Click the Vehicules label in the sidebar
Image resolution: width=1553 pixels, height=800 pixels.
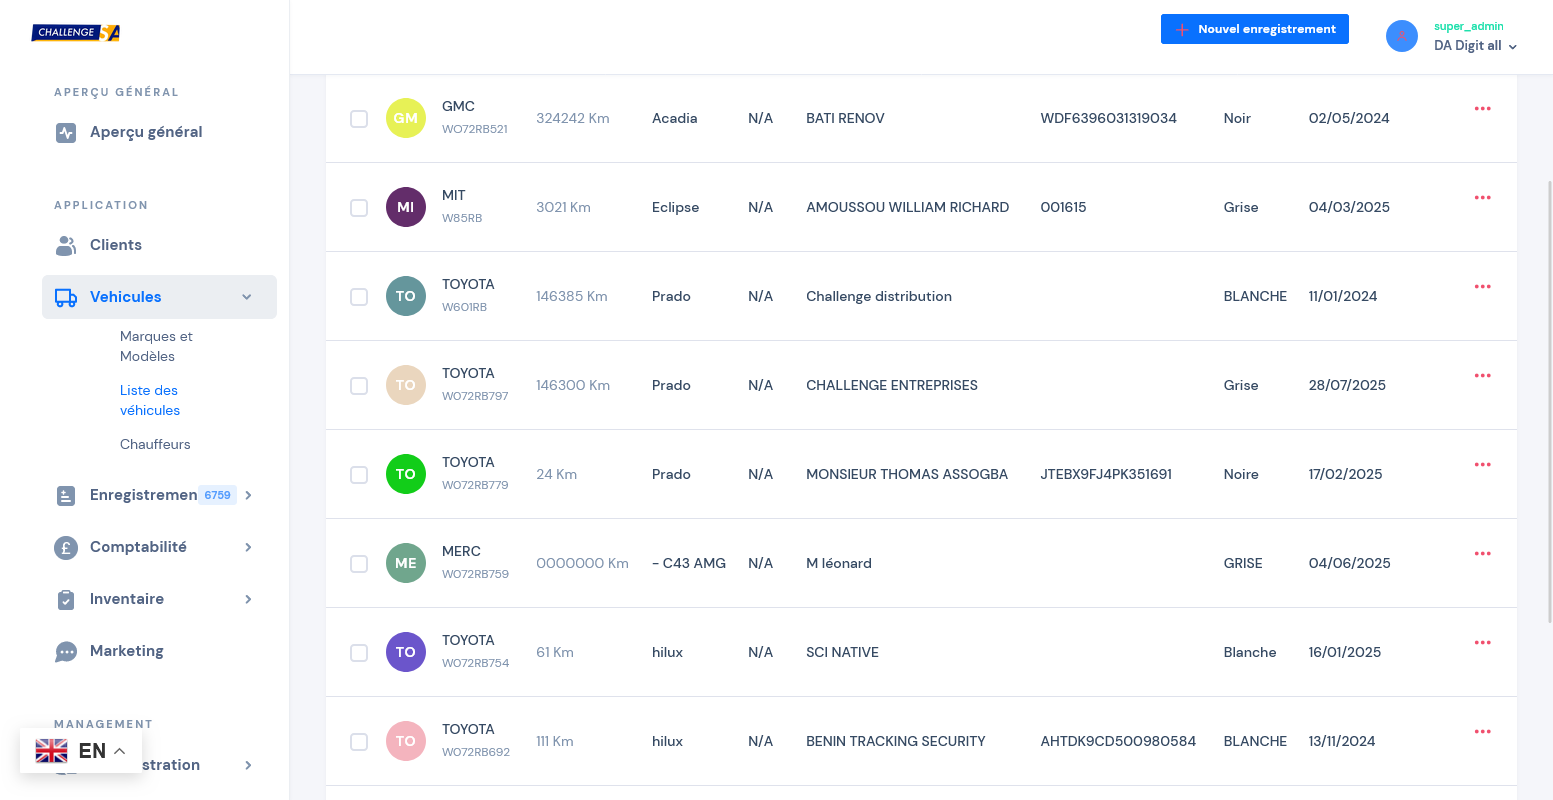point(126,297)
